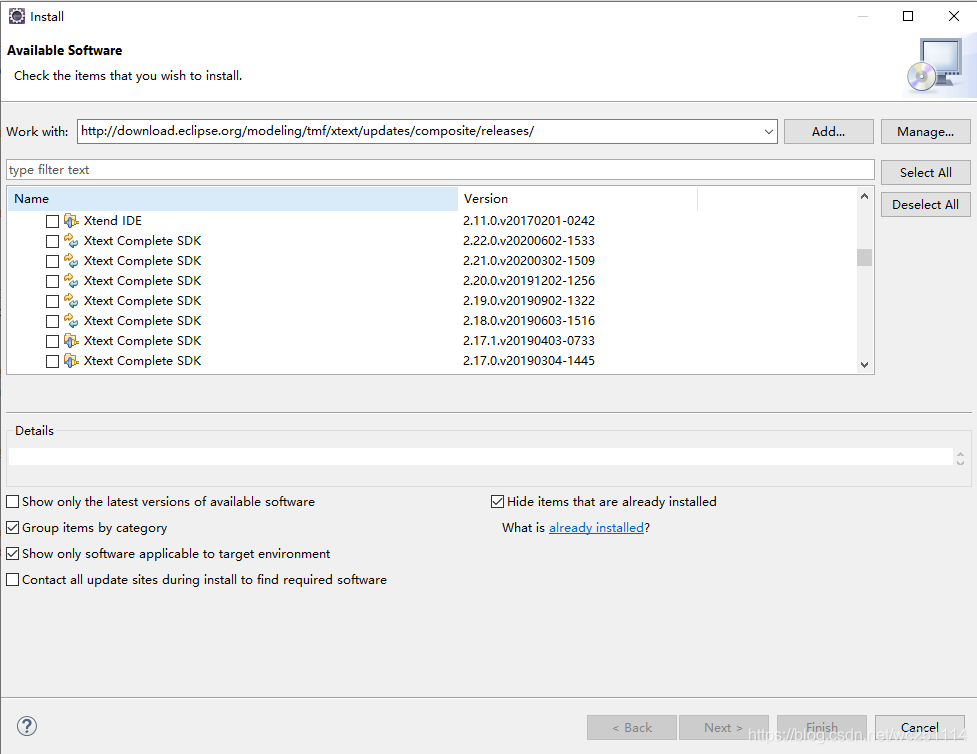Open the already installed link
Image resolution: width=977 pixels, height=754 pixels.
(596, 528)
